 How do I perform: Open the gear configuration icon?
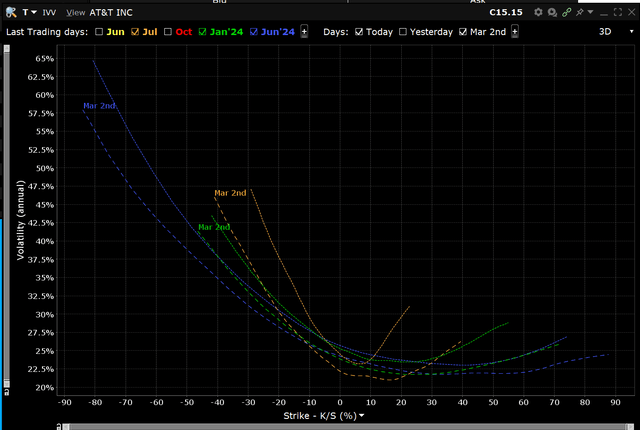pyautogui.click(x=538, y=12)
